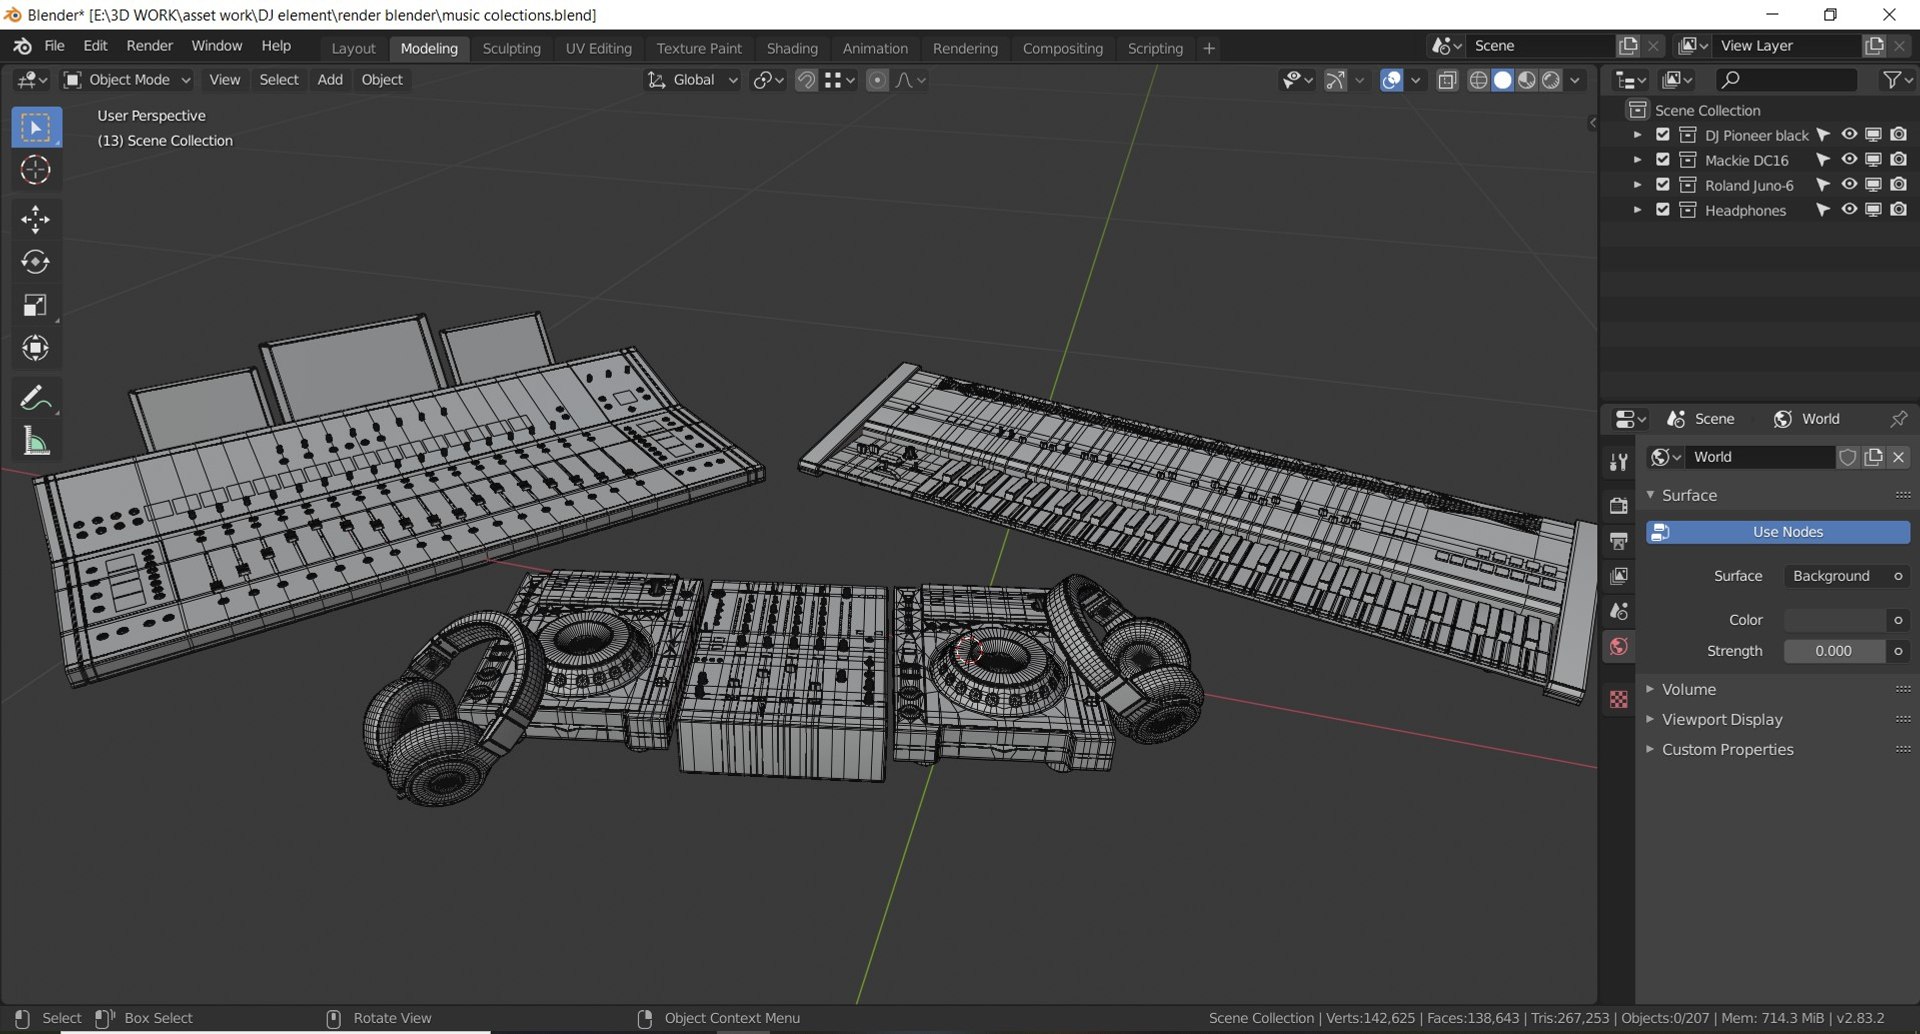
Task: Switch to the UV Editing workspace tab
Action: (598, 48)
